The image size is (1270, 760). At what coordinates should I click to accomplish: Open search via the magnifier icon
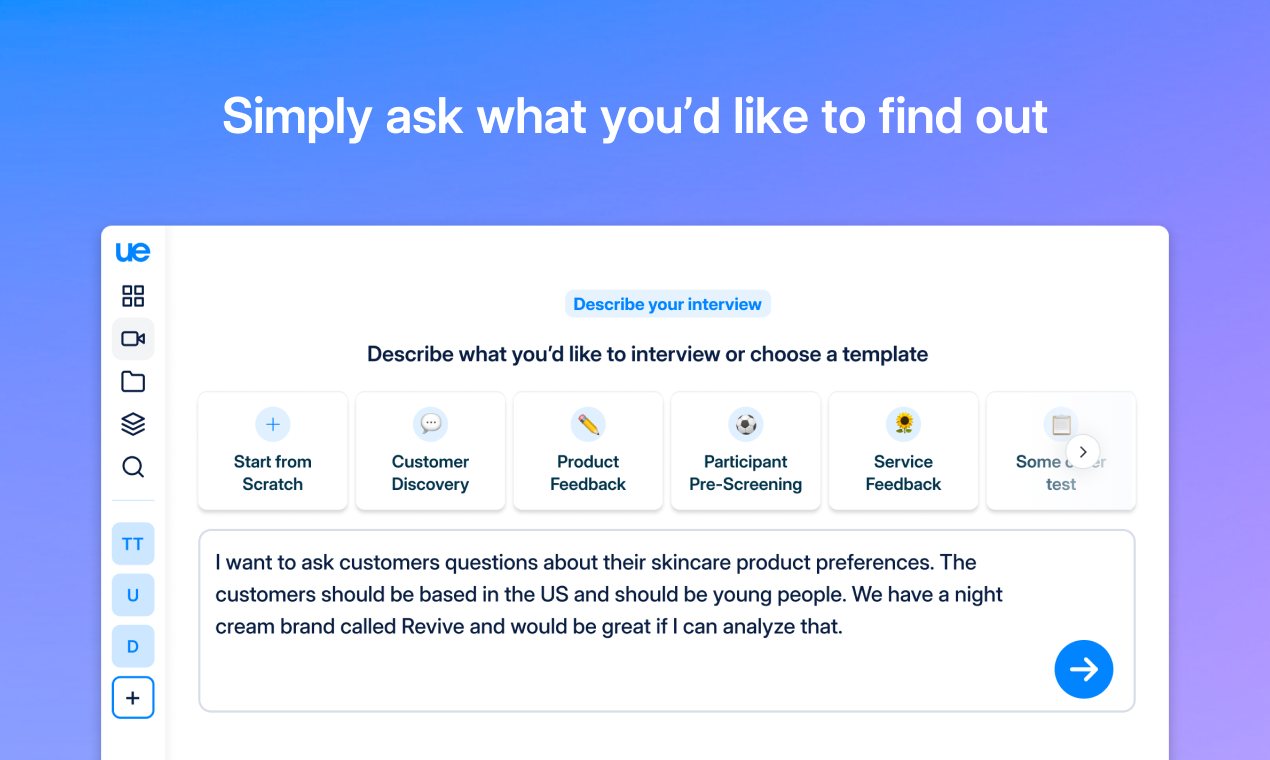pyautogui.click(x=133, y=466)
